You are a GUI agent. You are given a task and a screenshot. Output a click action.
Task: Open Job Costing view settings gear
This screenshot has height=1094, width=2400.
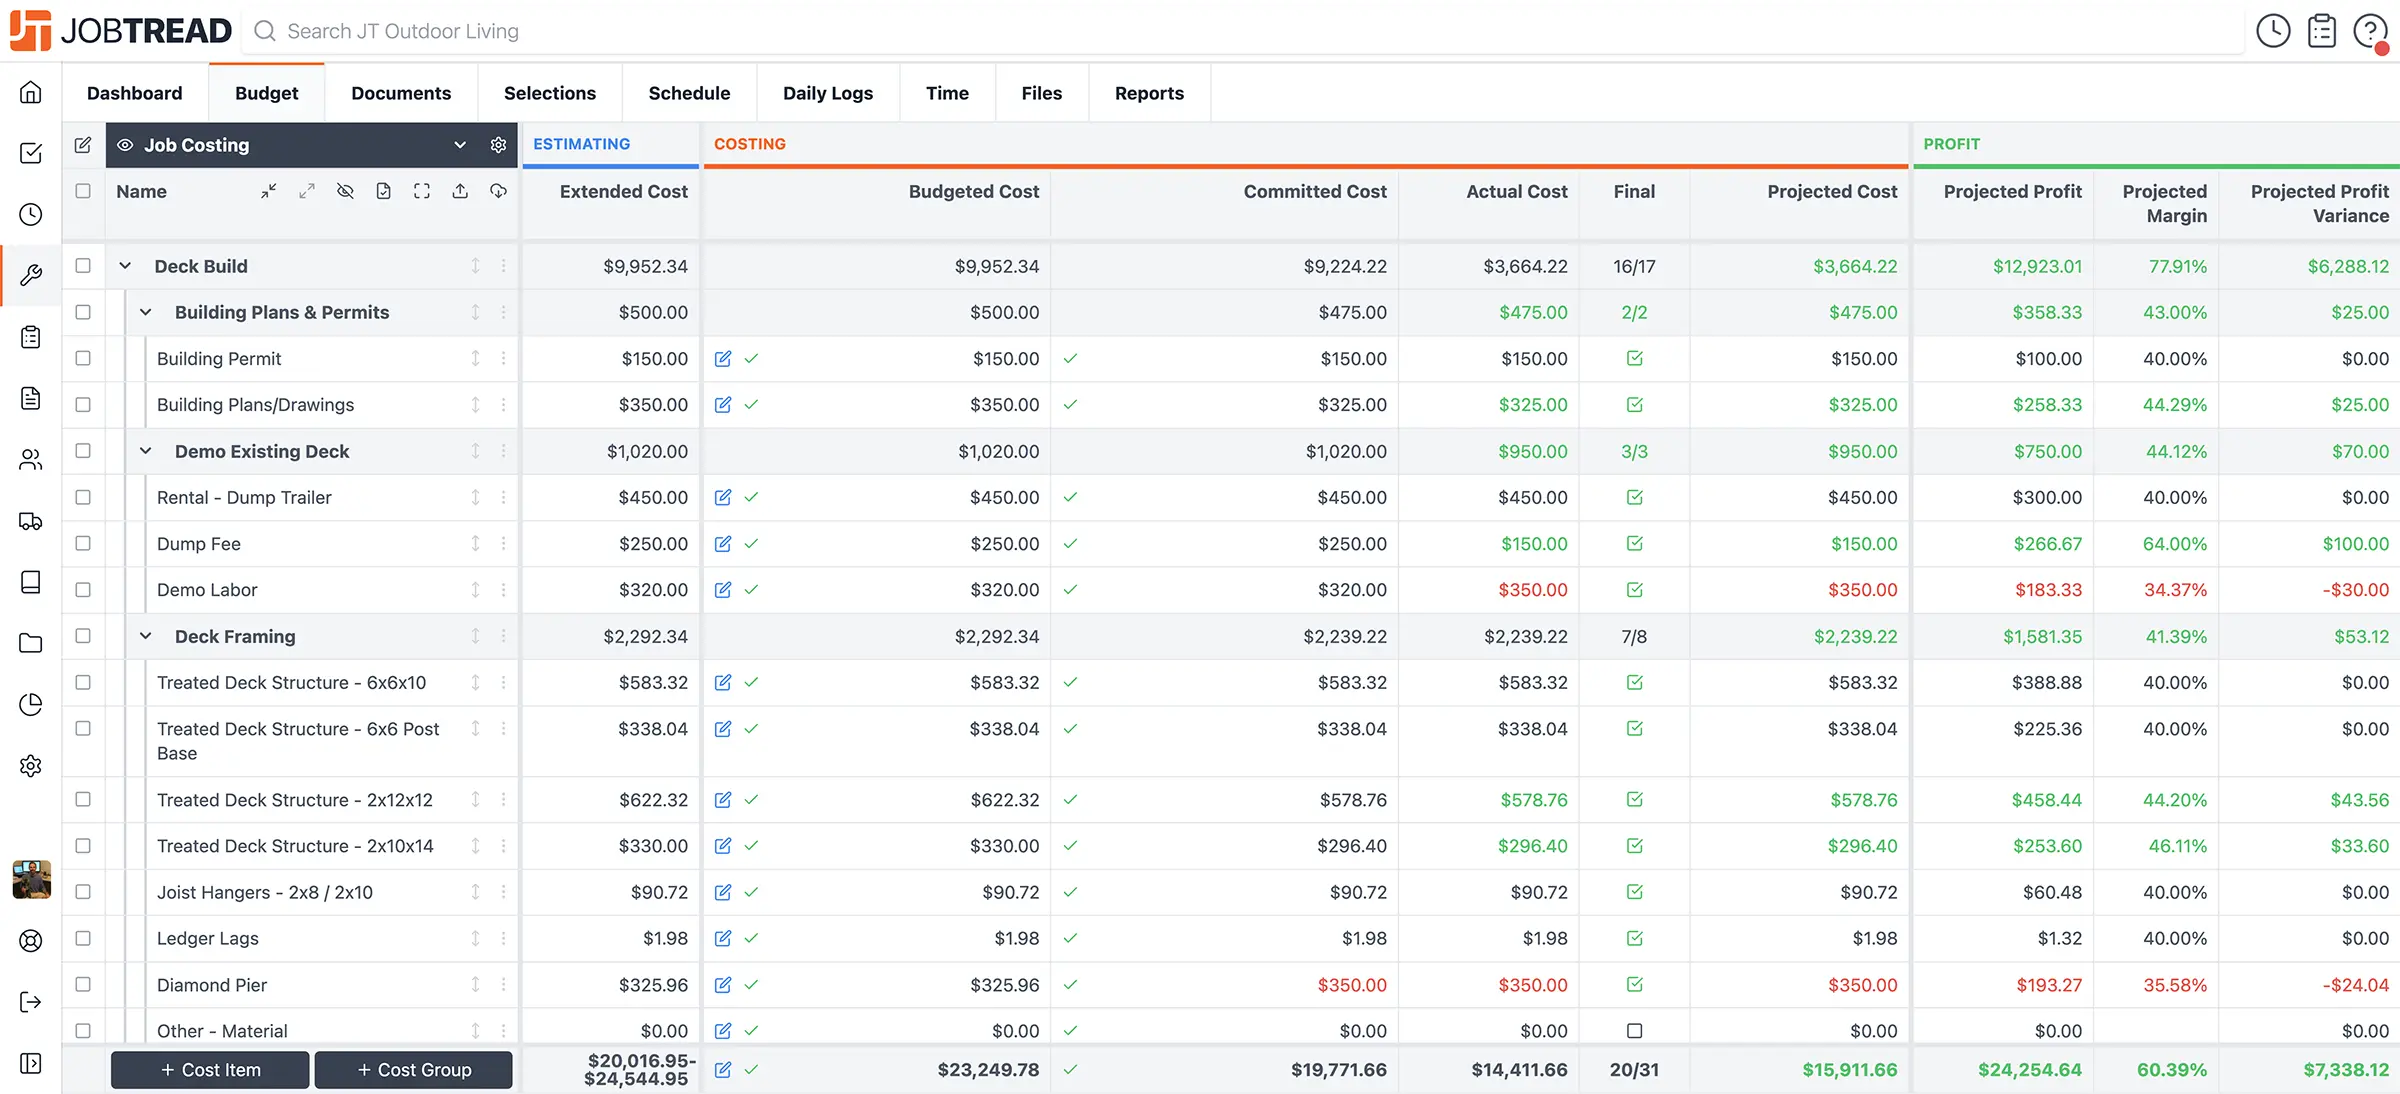498,145
